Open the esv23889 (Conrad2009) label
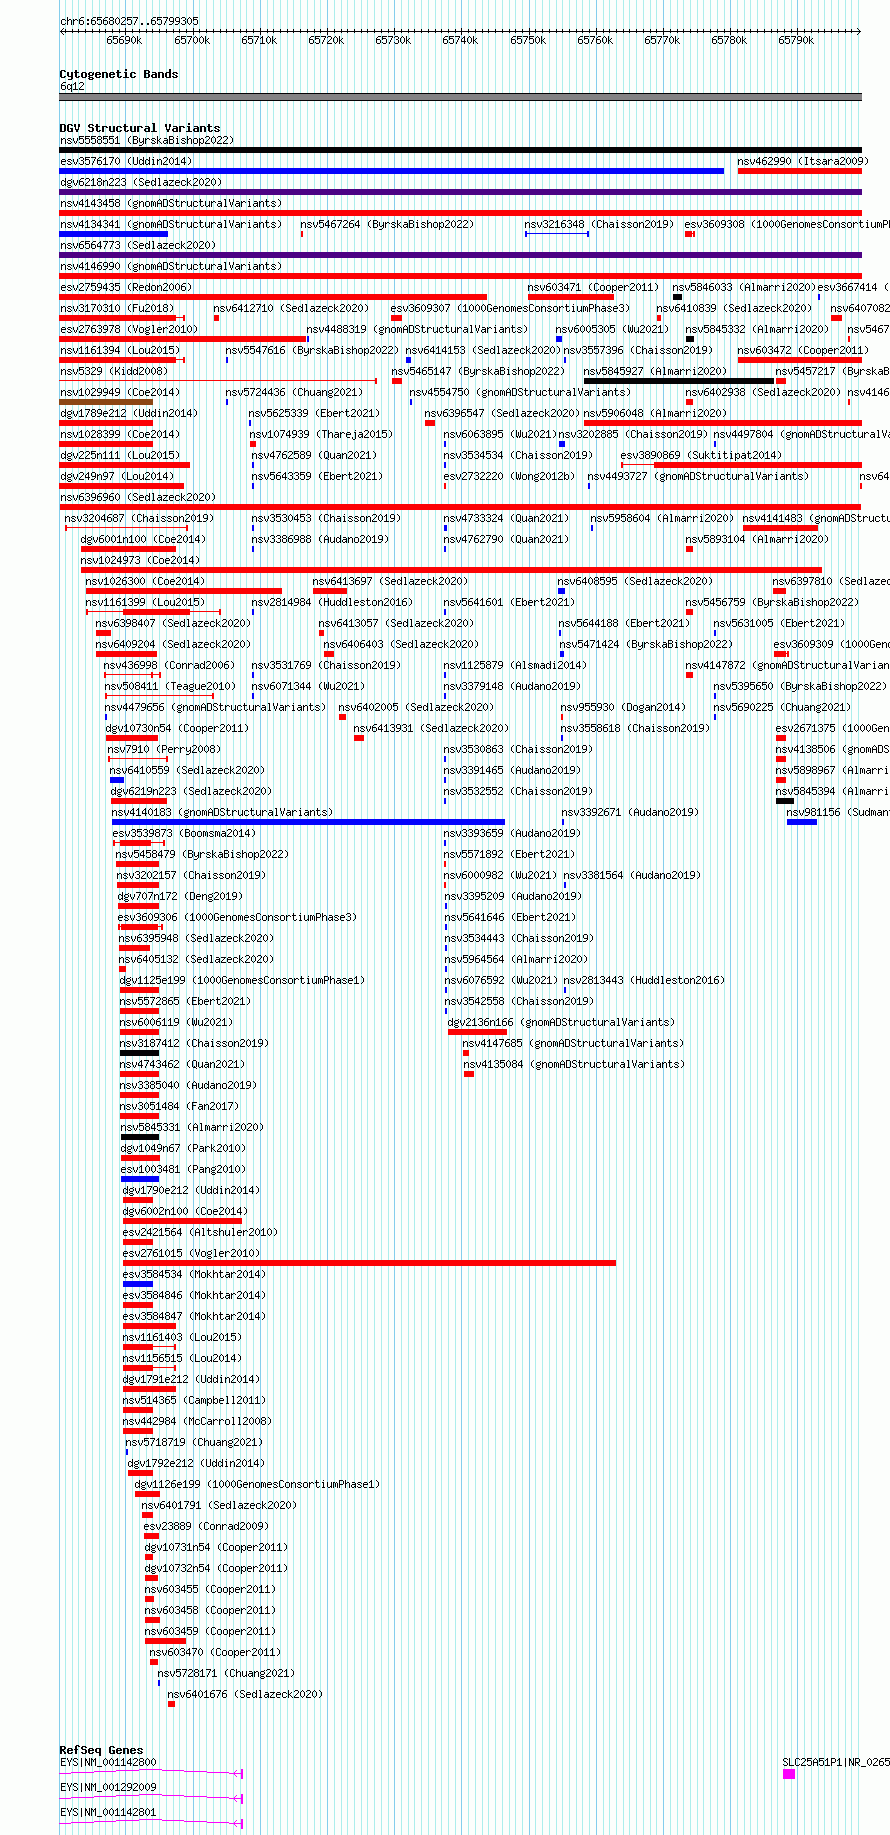890x1835 pixels. pyautogui.click(x=207, y=1526)
